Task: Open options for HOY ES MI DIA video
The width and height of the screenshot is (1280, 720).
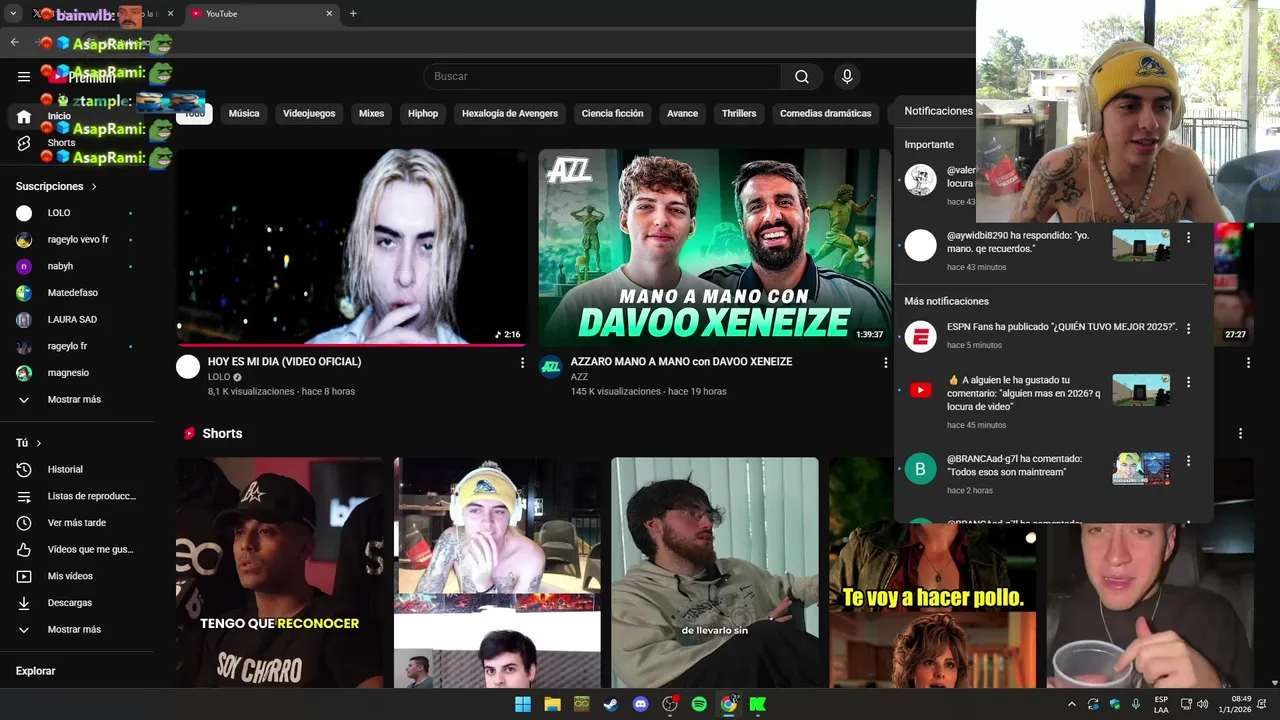Action: tap(522, 363)
